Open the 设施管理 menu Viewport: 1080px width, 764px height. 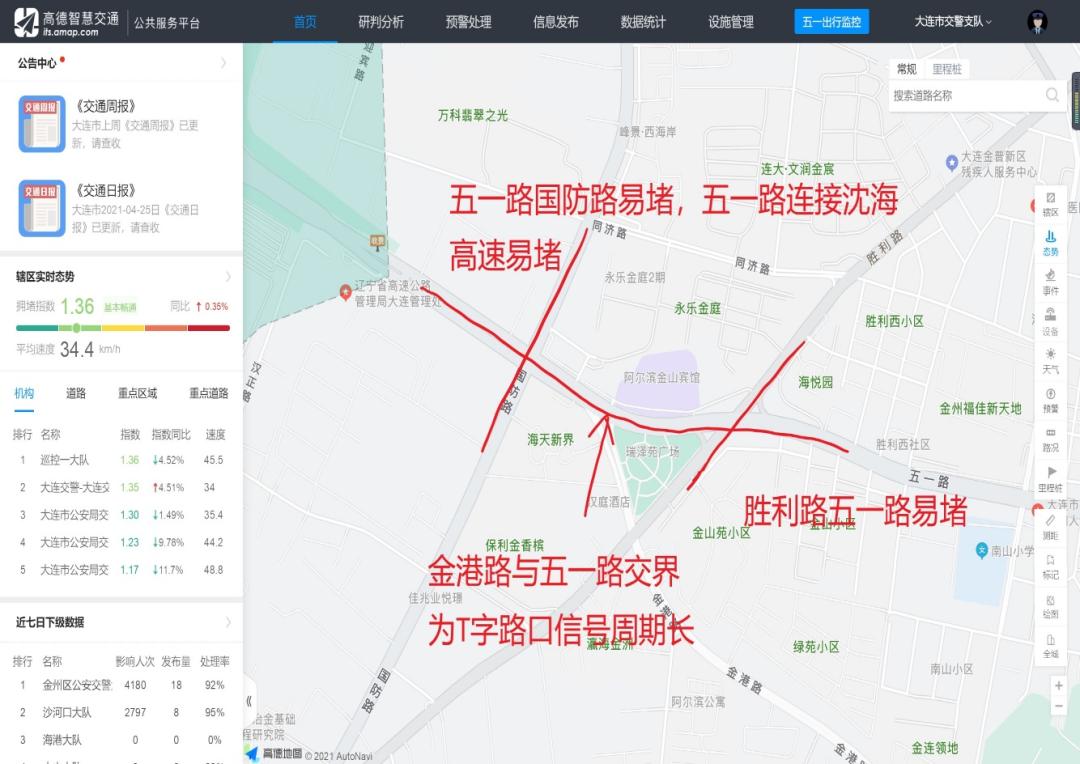731,22
